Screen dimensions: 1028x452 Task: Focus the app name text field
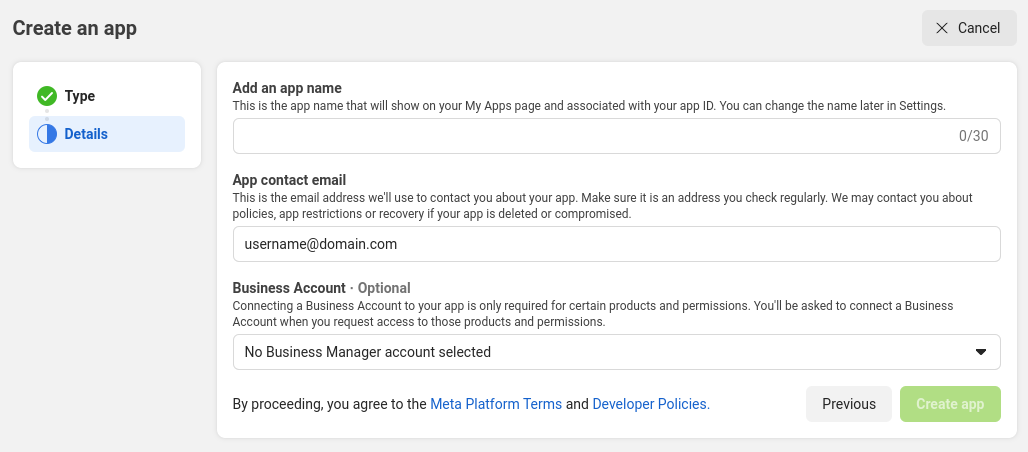[x=590, y=136]
